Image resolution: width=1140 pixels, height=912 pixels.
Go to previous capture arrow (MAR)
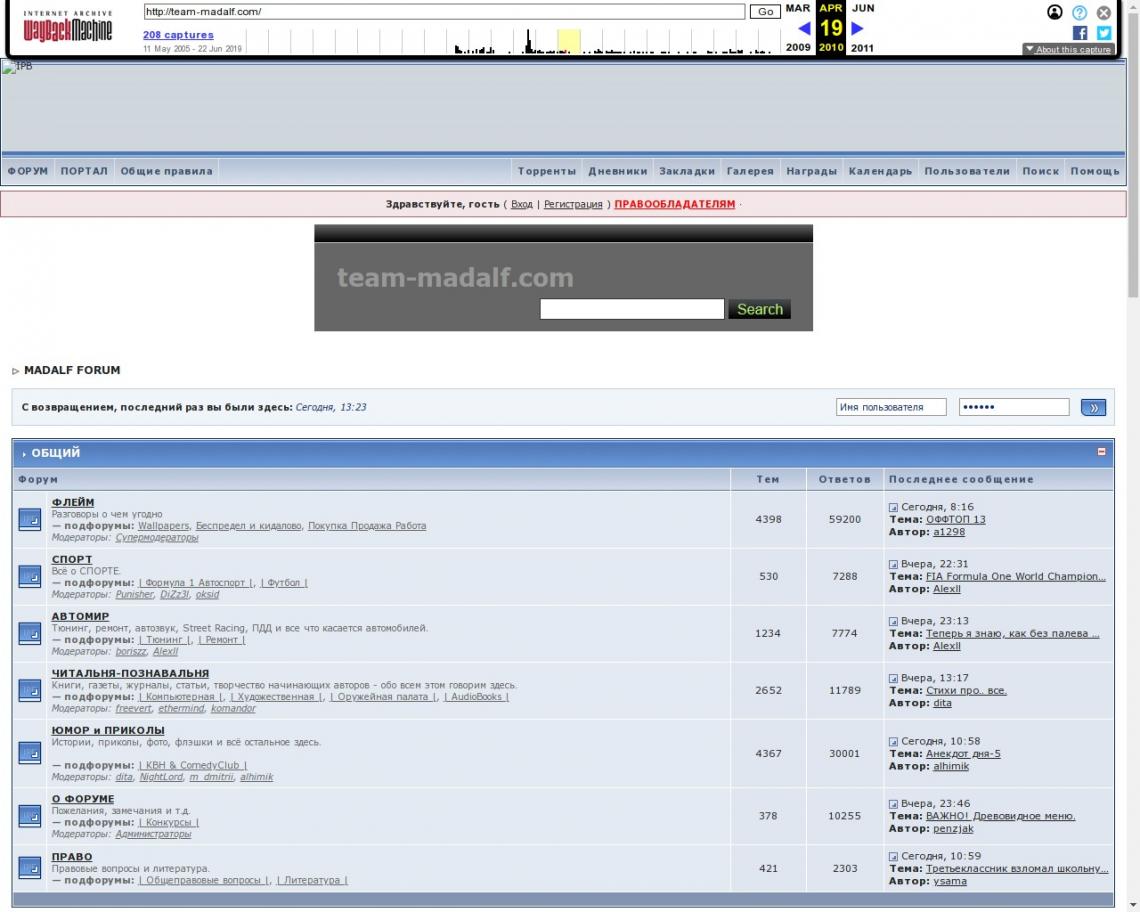point(804,28)
